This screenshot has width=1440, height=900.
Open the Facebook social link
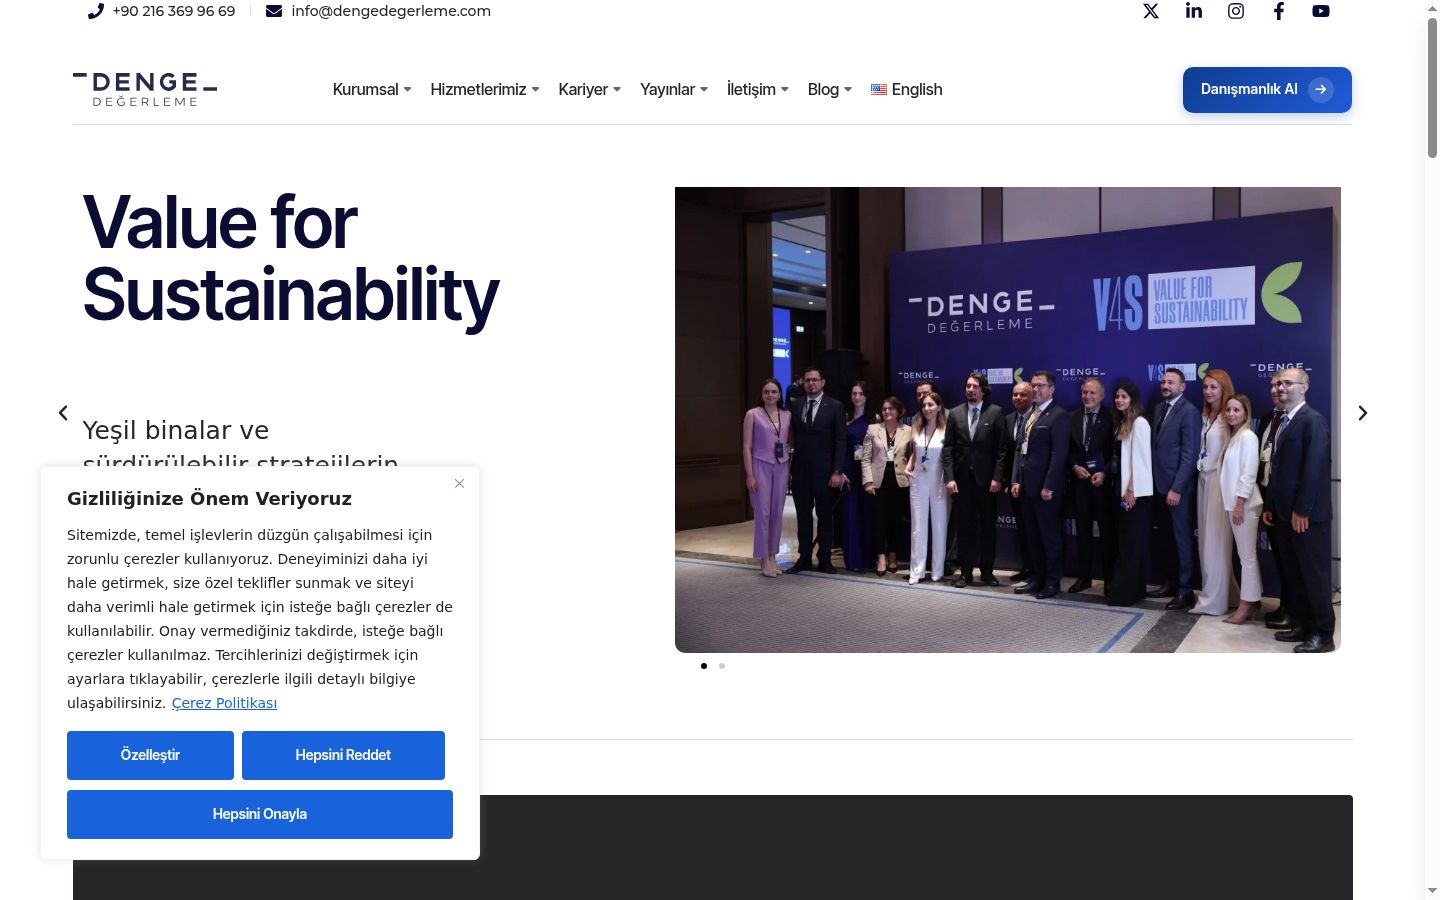(x=1279, y=11)
